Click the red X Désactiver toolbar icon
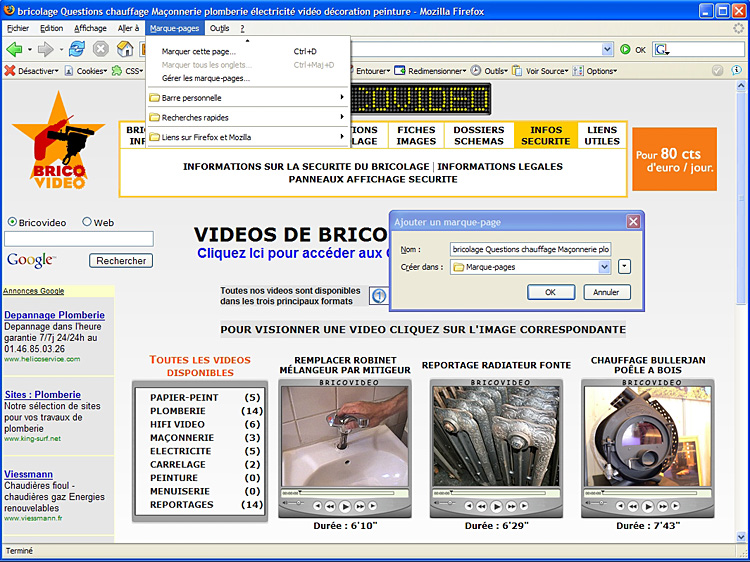750x562 pixels. (10, 71)
